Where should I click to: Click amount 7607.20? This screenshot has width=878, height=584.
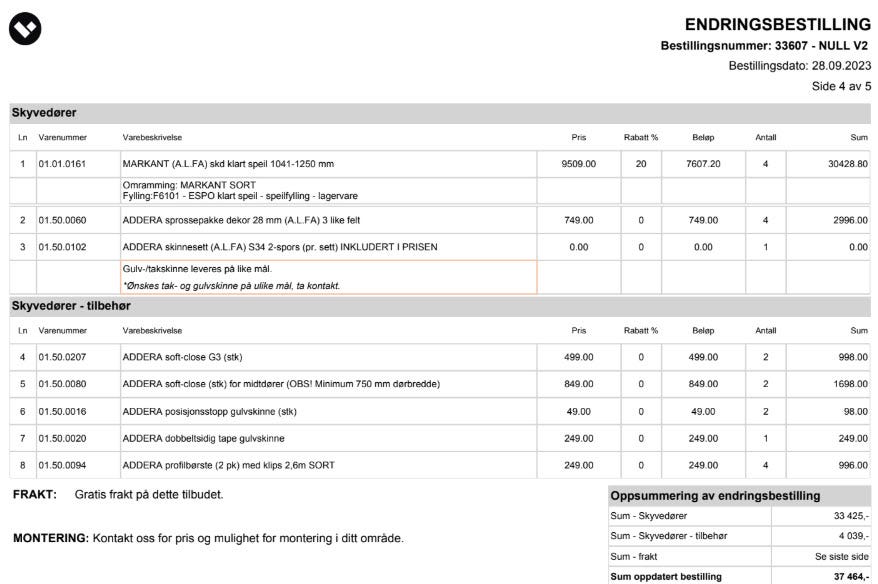coord(703,164)
